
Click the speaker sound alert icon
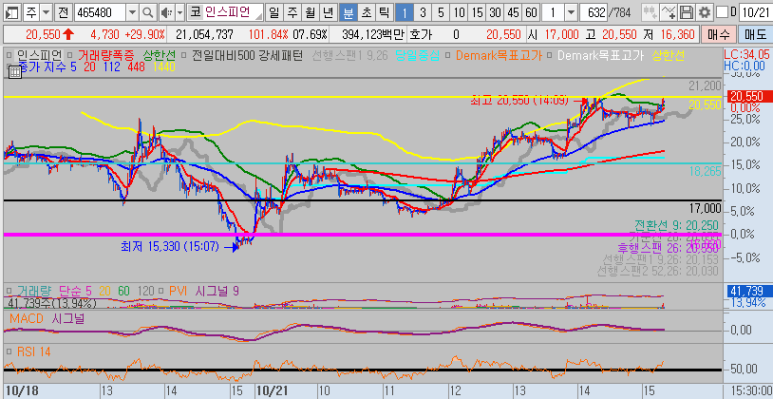tap(167, 12)
